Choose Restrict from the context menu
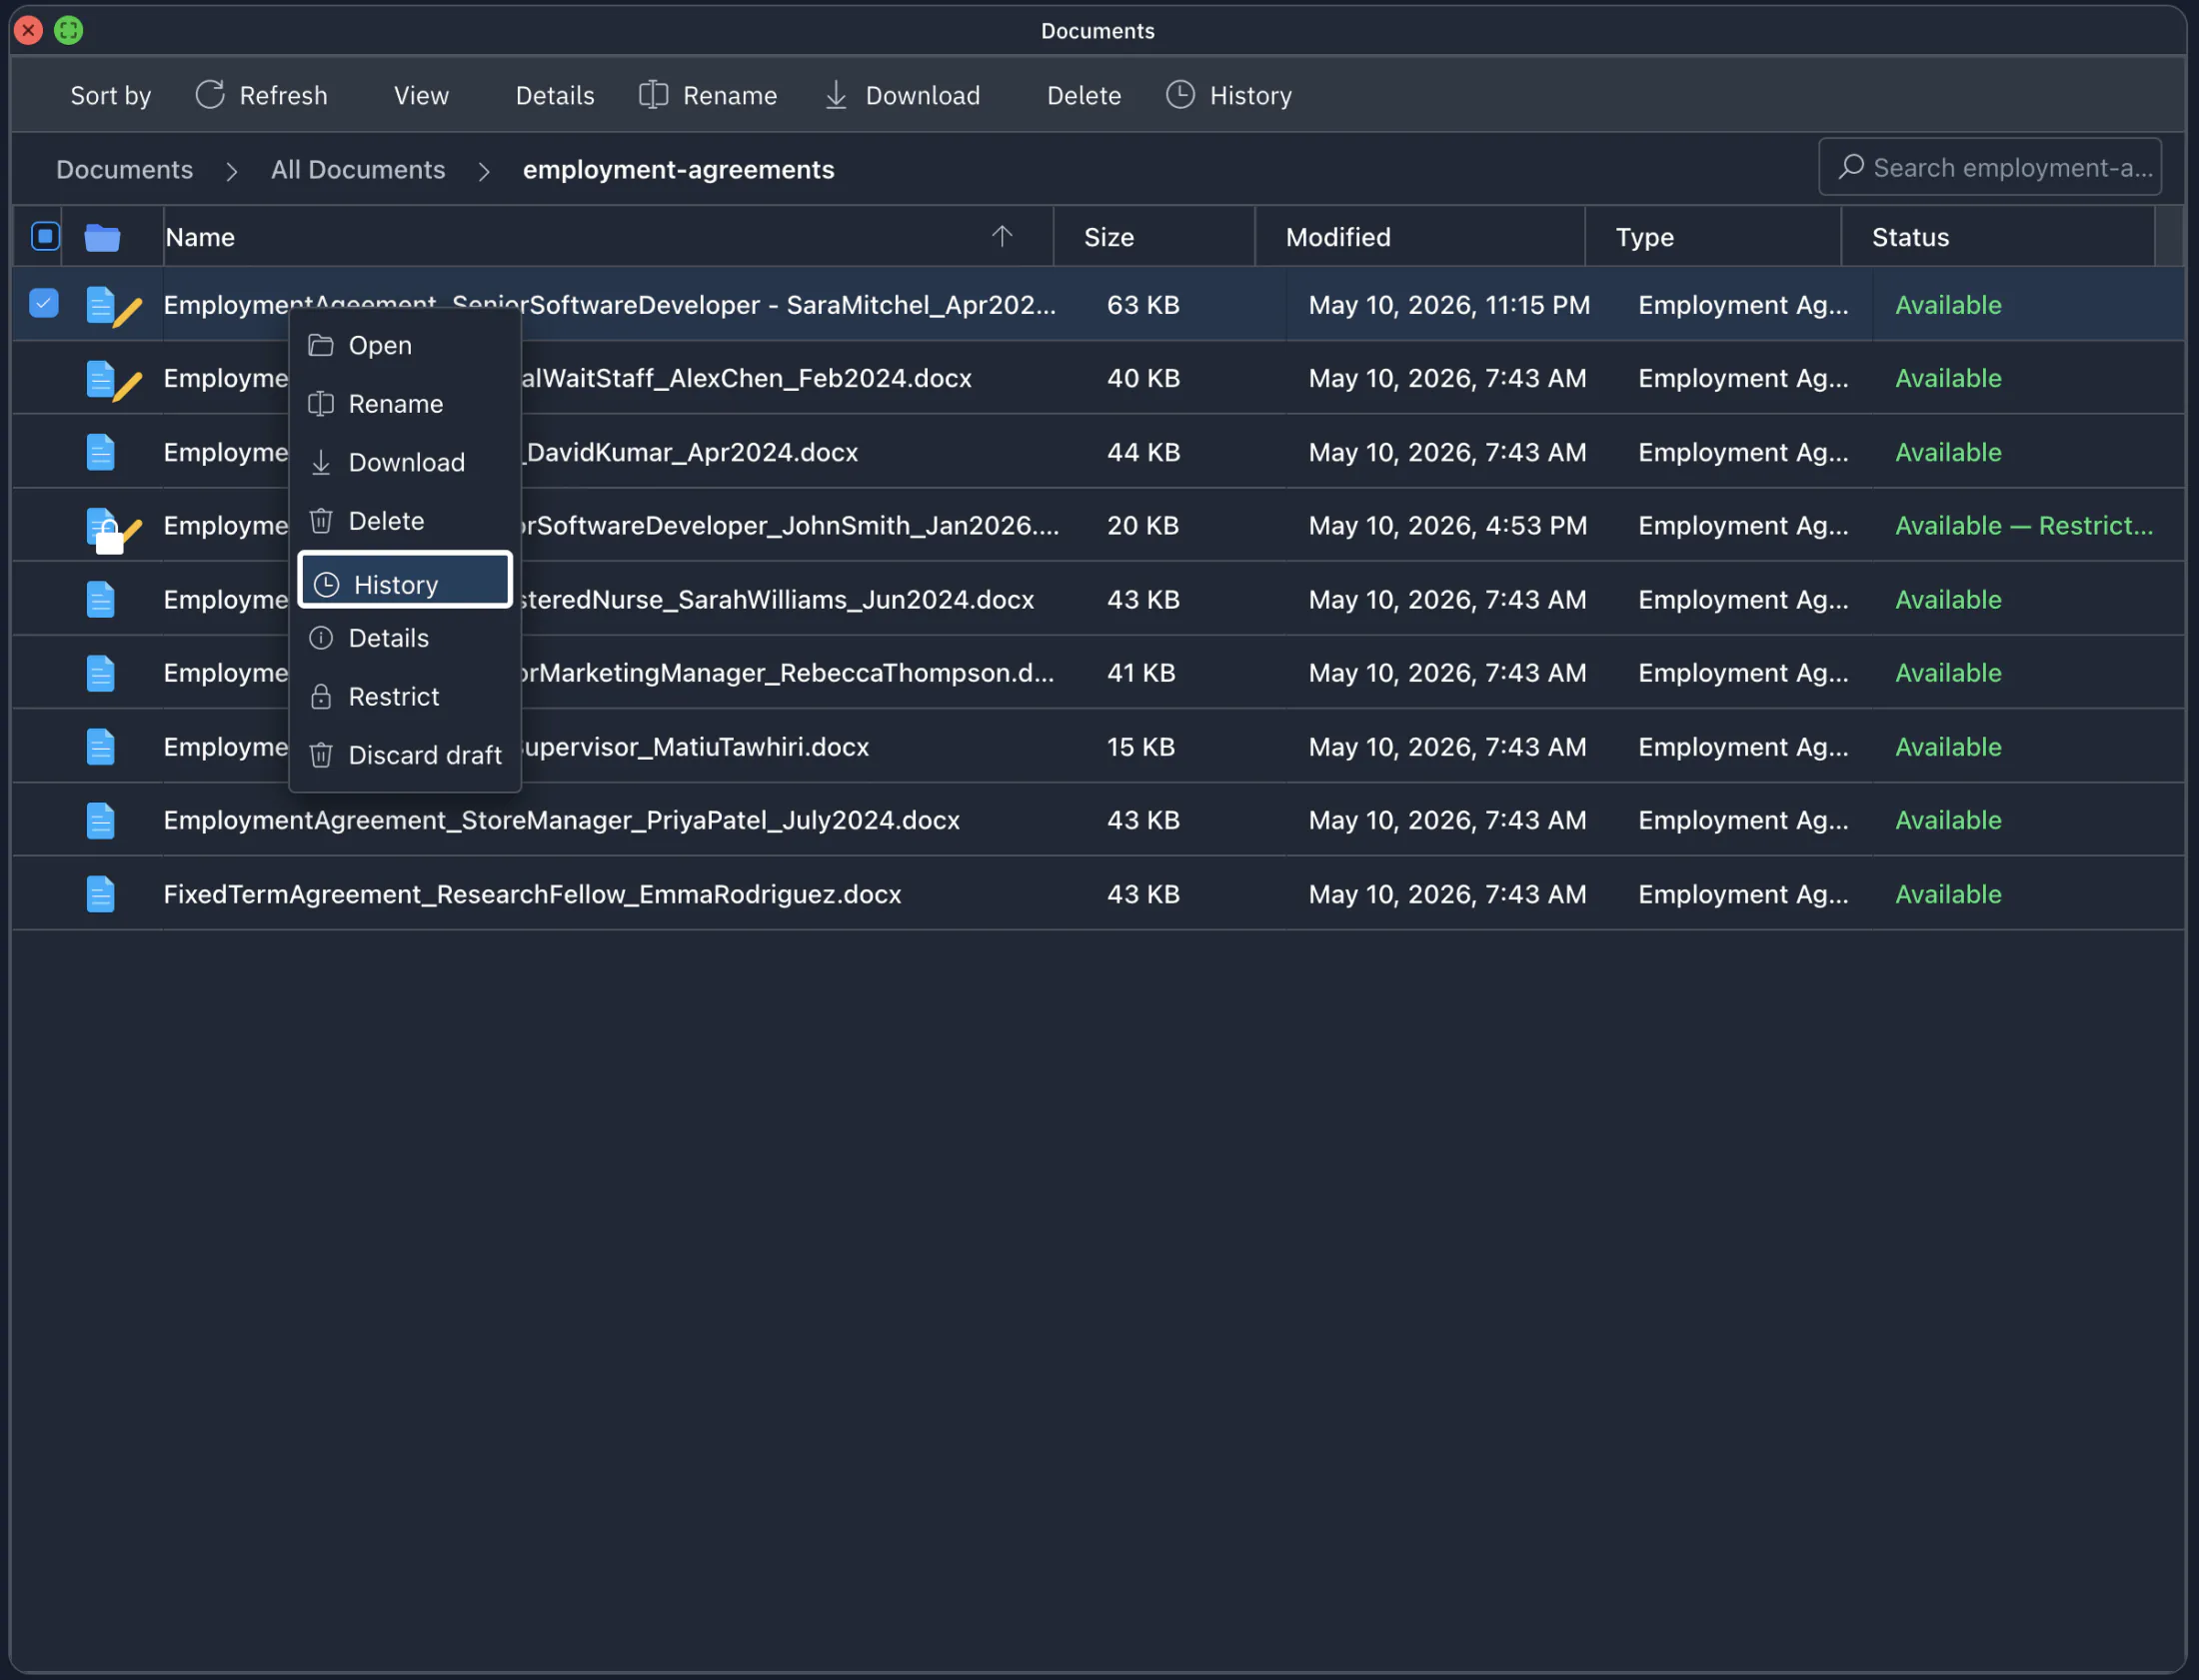2199x1680 pixels. tap(405, 697)
